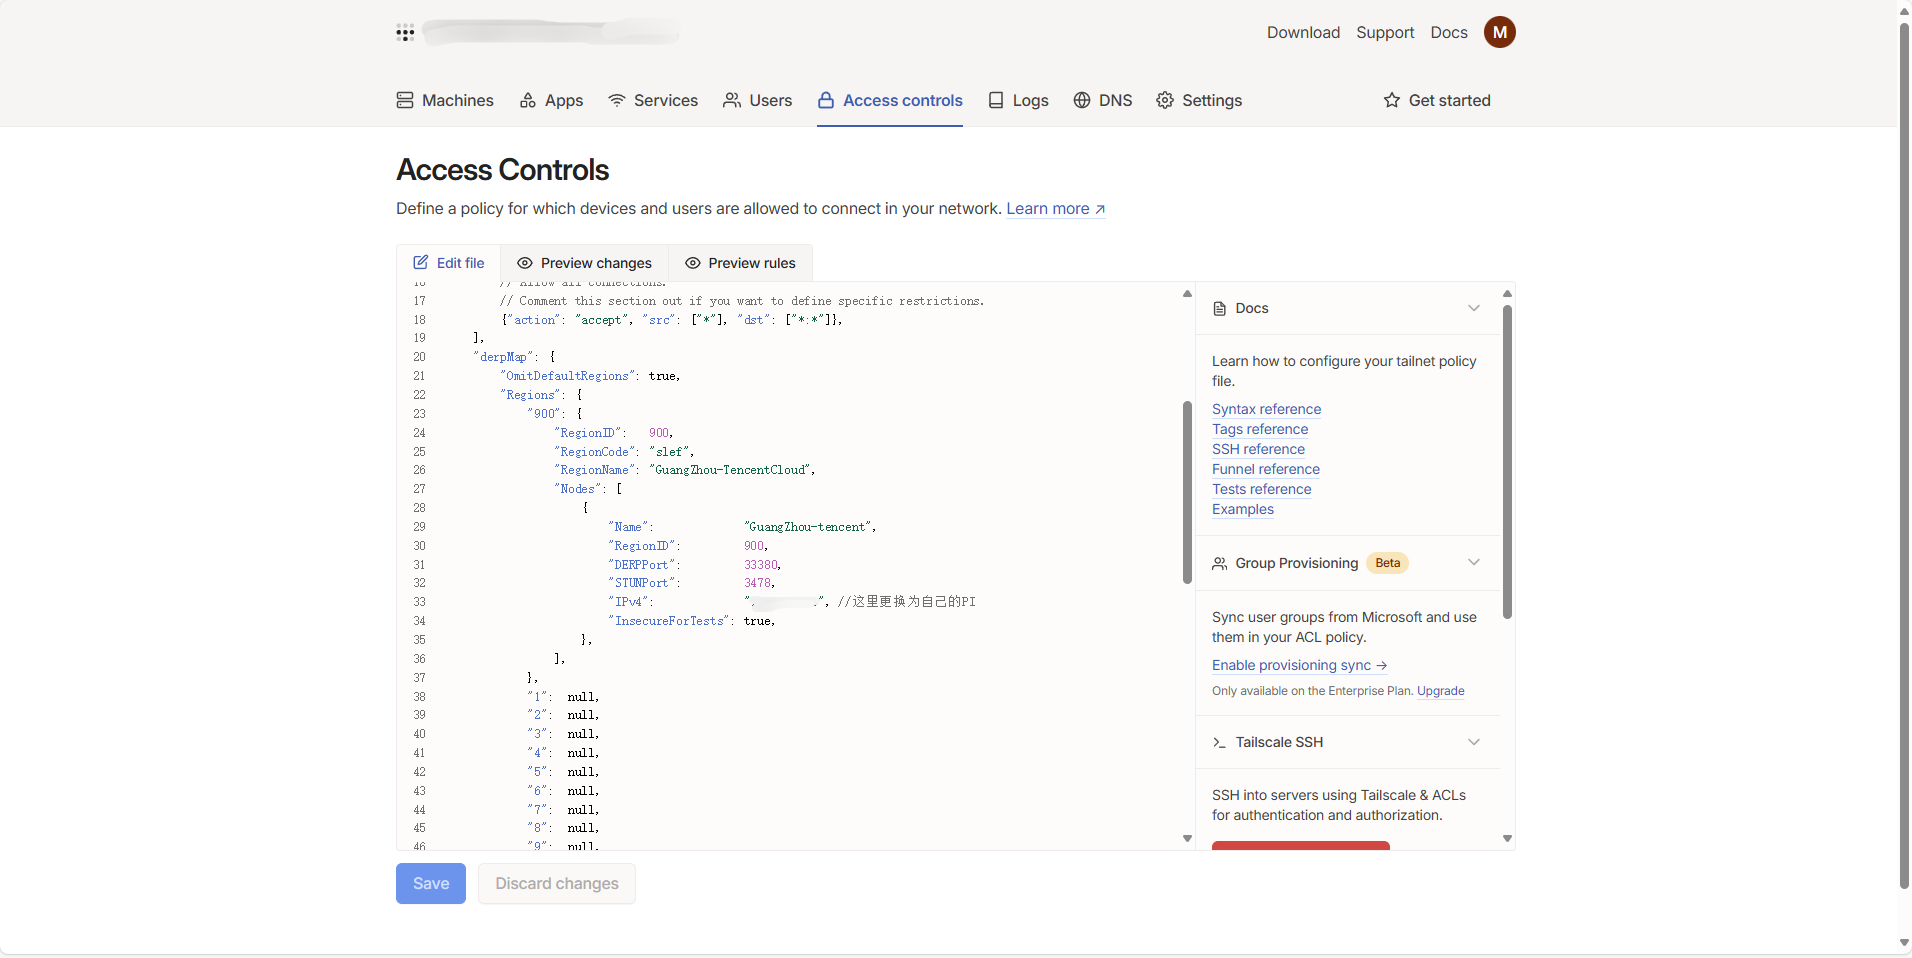Open the Tests reference link

coord(1261,489)
